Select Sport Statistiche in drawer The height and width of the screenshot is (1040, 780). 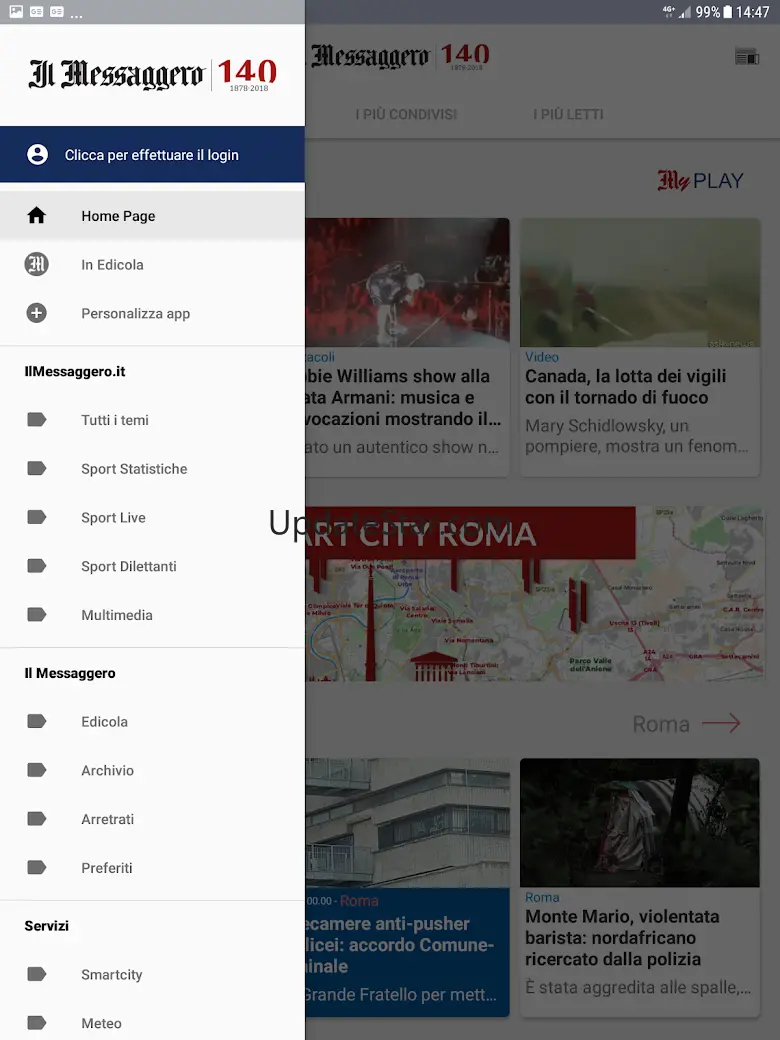pyautogui.click(x=153, y=468)
